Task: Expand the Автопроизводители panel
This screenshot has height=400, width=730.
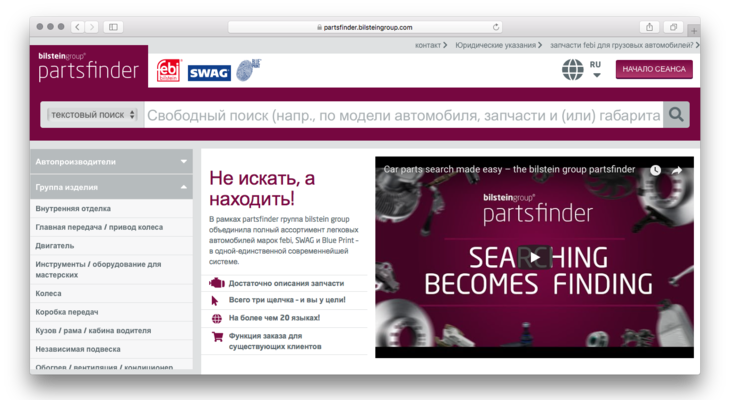Action: click(111, 162)
